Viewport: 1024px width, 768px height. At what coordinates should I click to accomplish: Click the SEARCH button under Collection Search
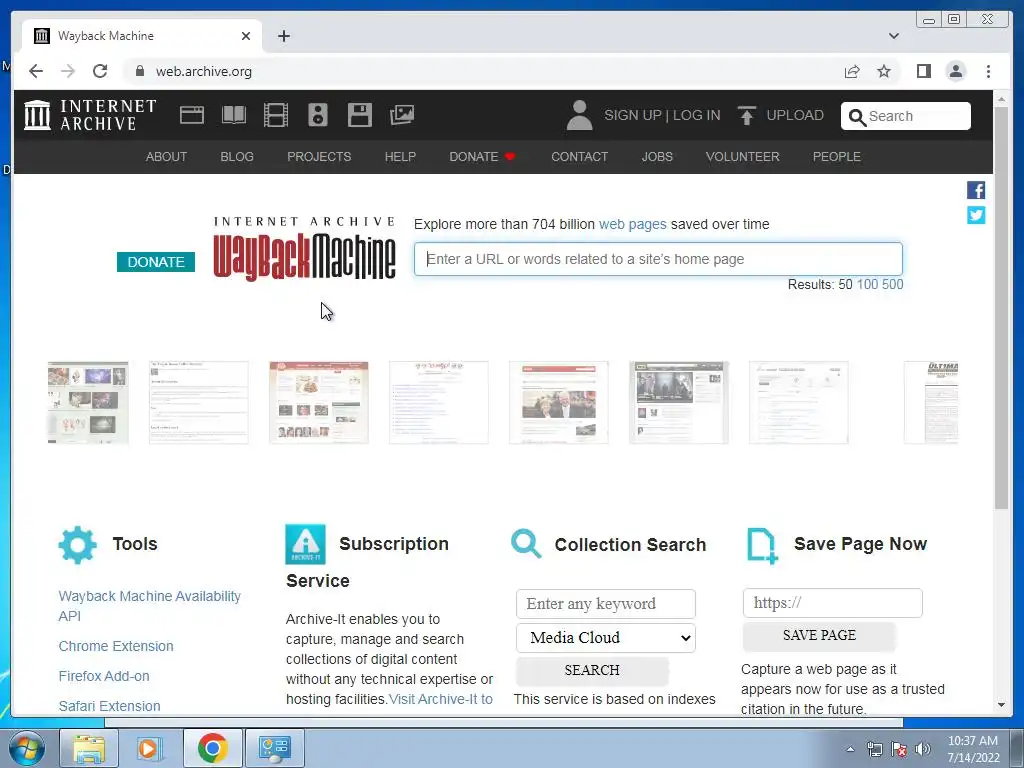tap(592, 671)
